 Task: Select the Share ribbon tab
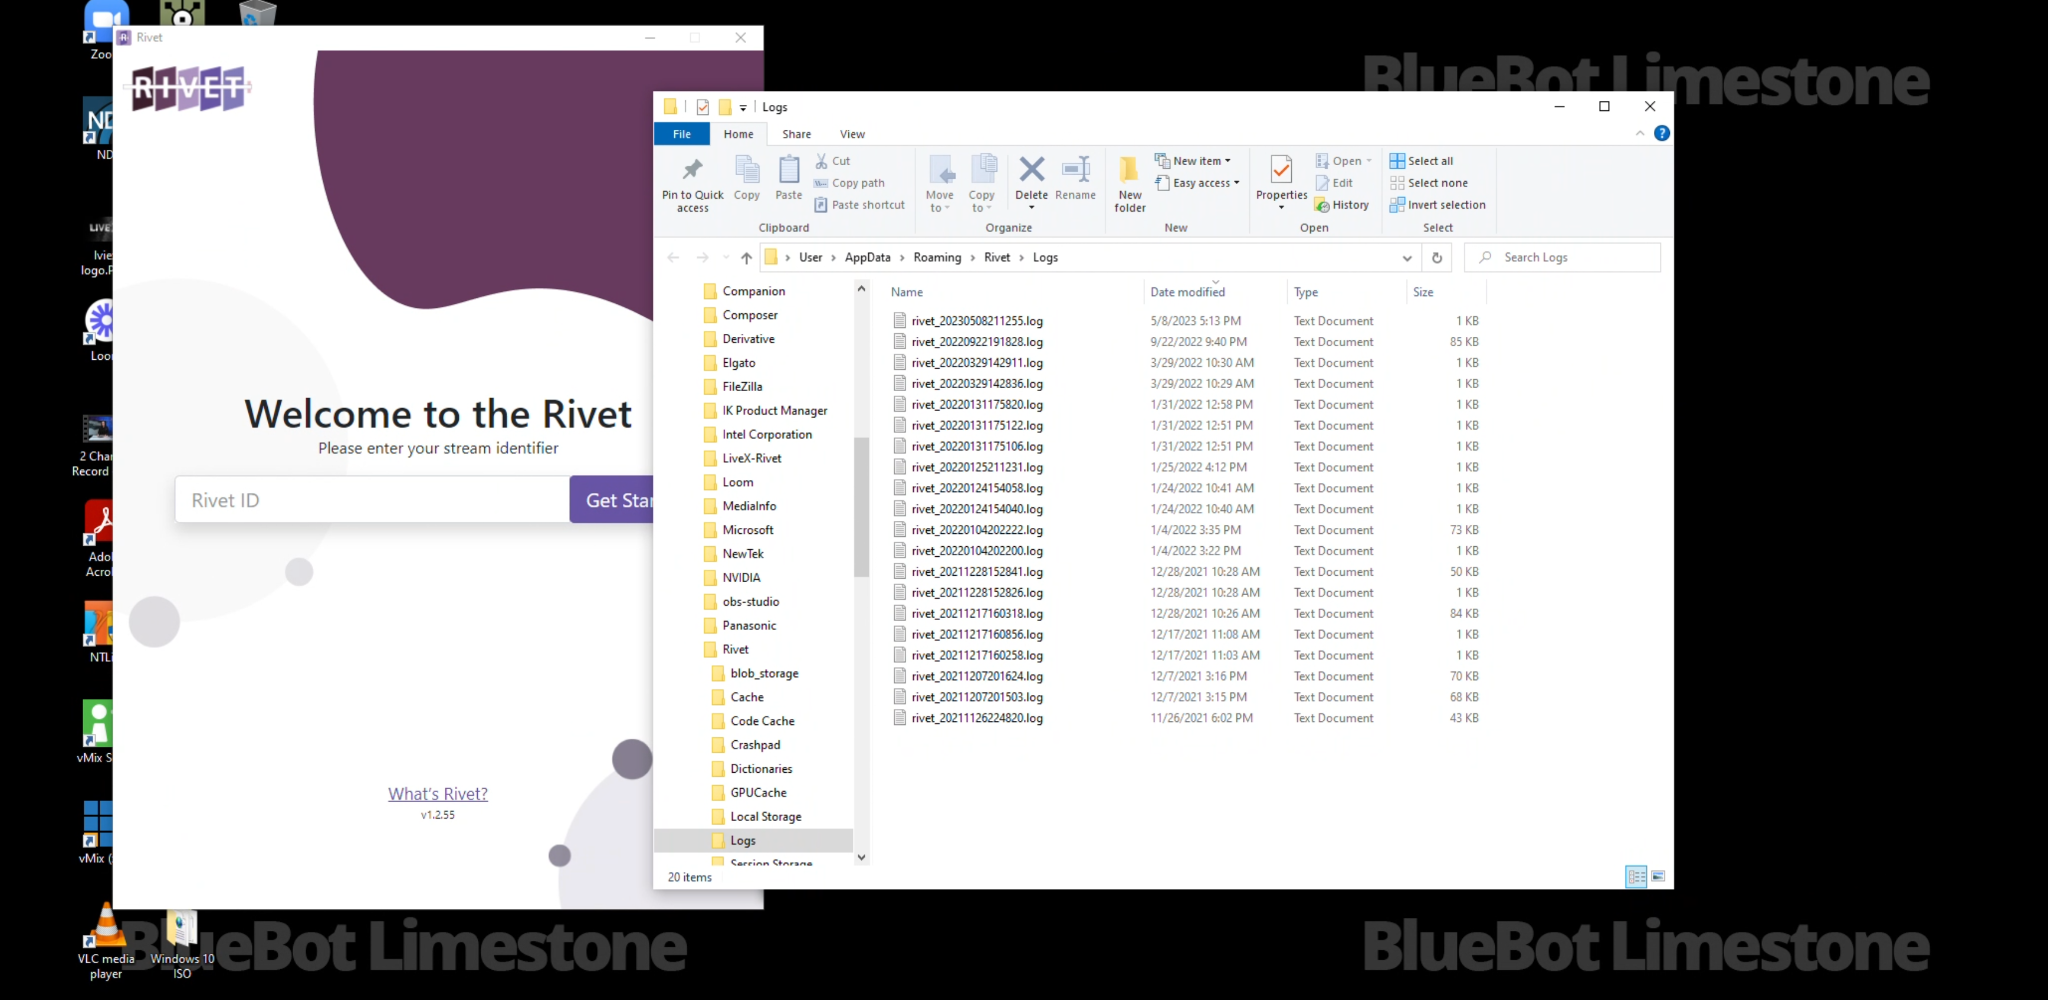coord(797,134)
